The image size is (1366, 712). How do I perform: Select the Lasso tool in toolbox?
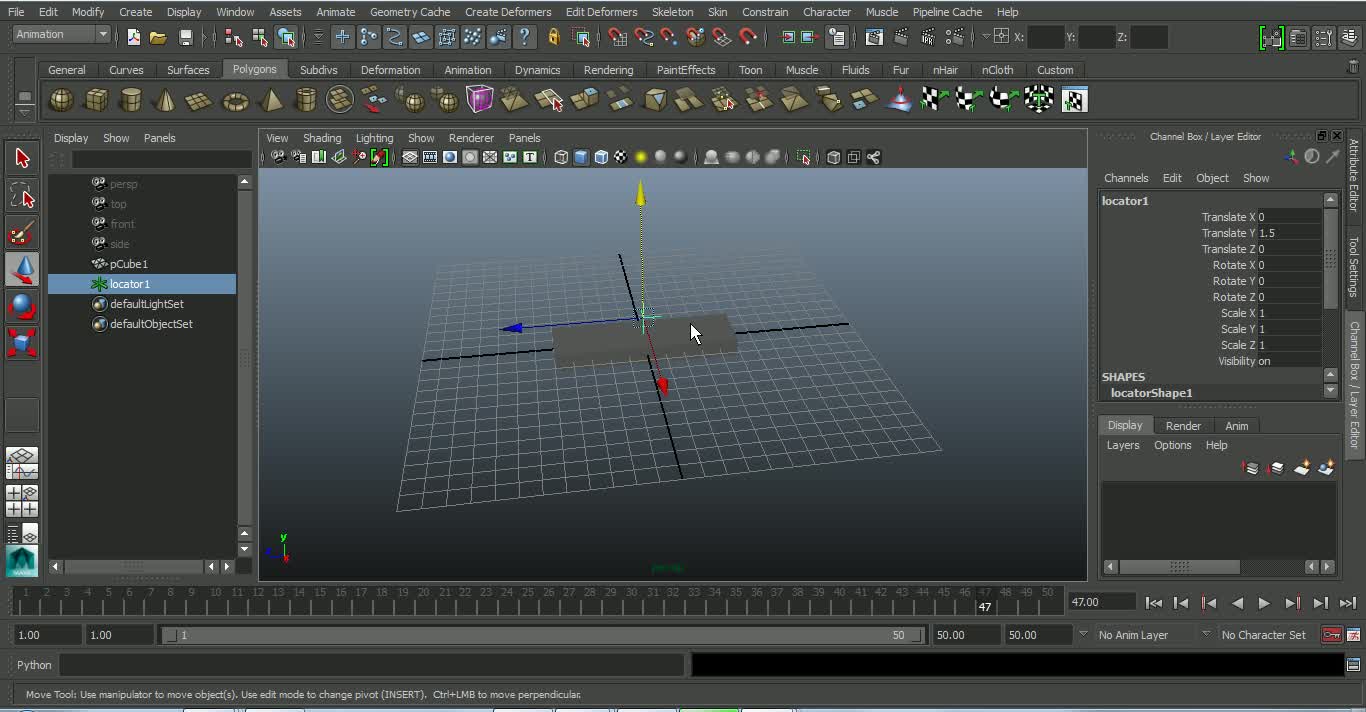click(x=22, y=195)
